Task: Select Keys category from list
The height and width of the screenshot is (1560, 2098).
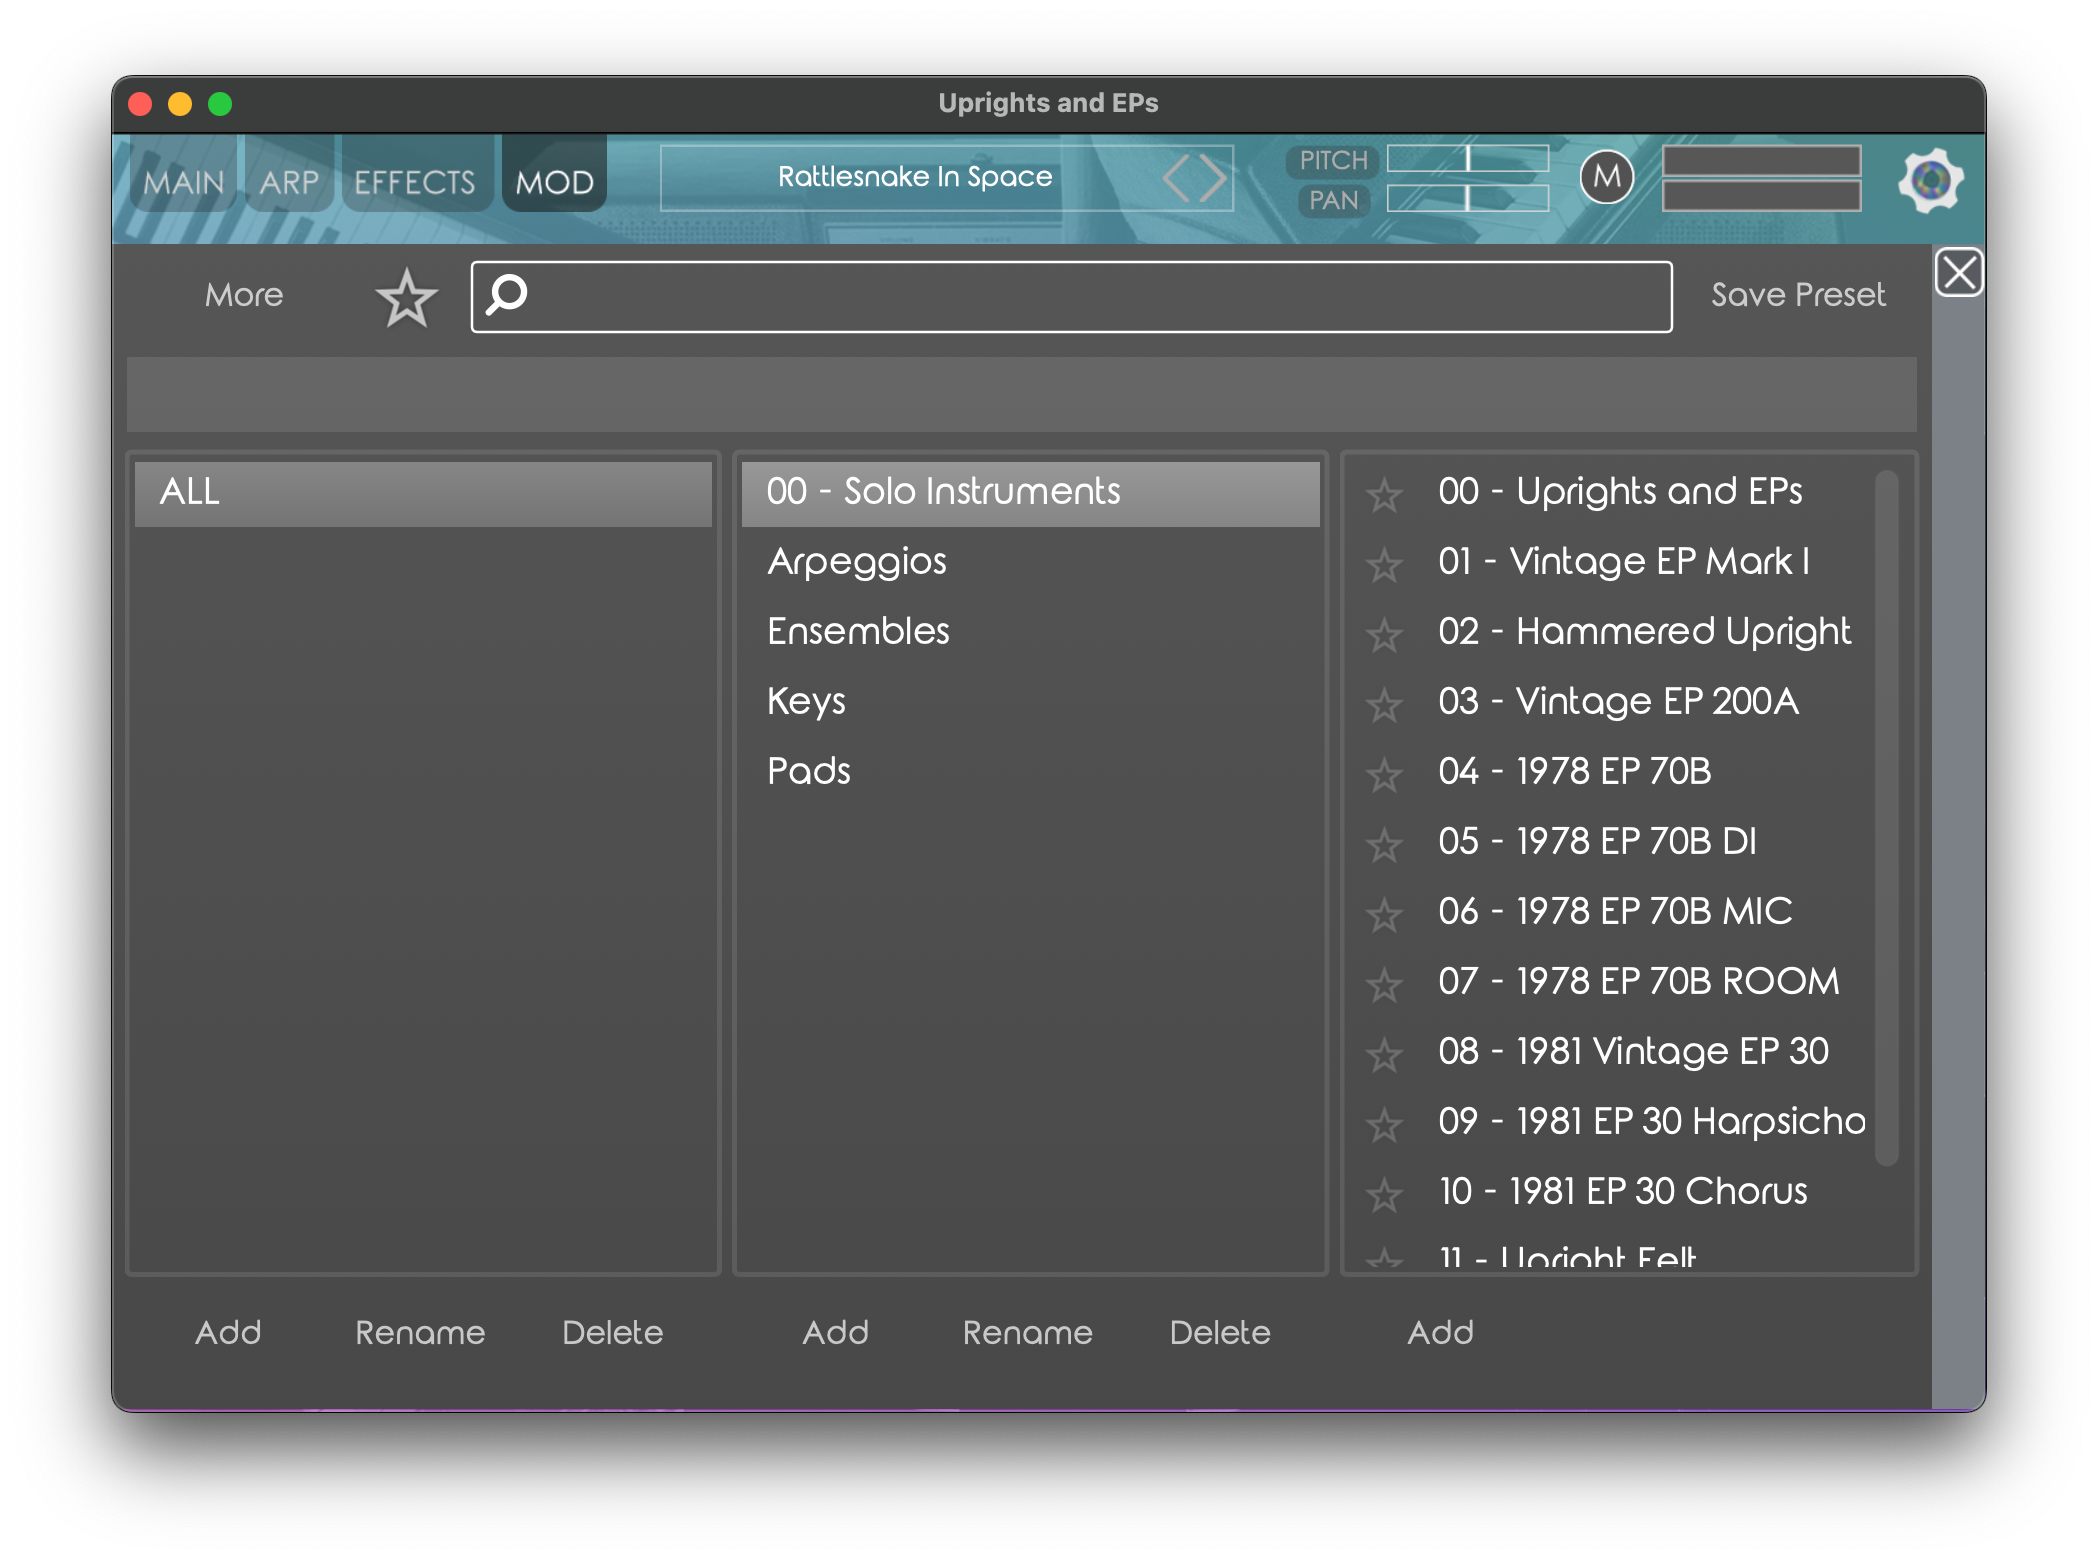Action: tap(803, 700)
